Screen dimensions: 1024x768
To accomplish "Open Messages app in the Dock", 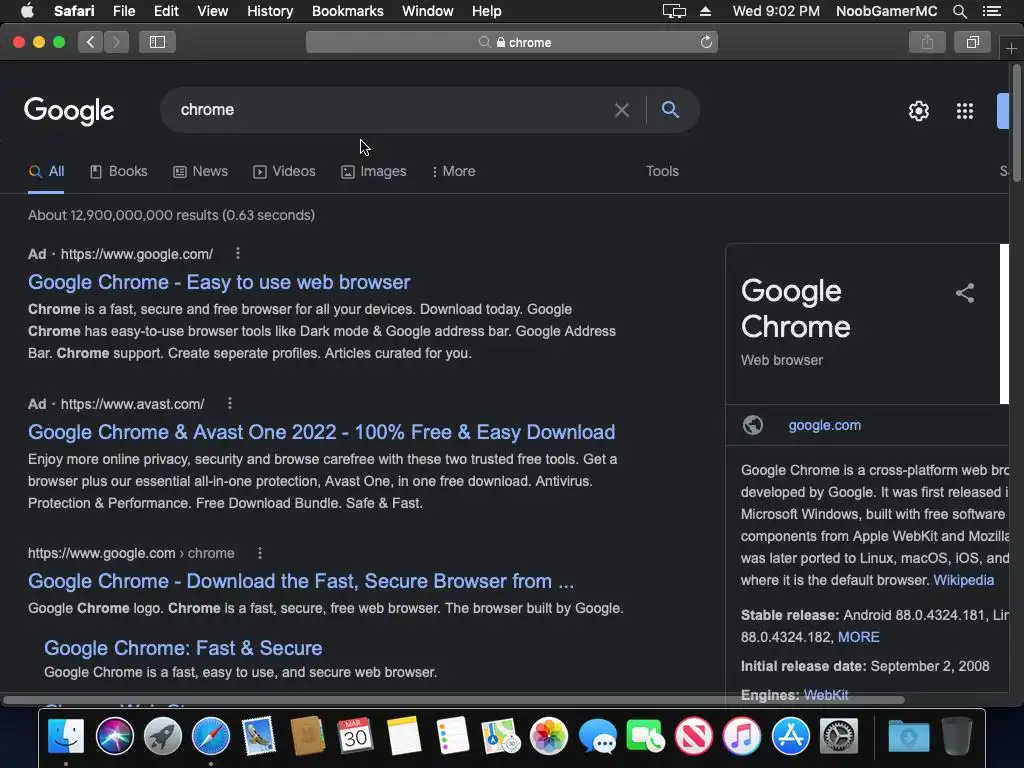I will point(597,736).
